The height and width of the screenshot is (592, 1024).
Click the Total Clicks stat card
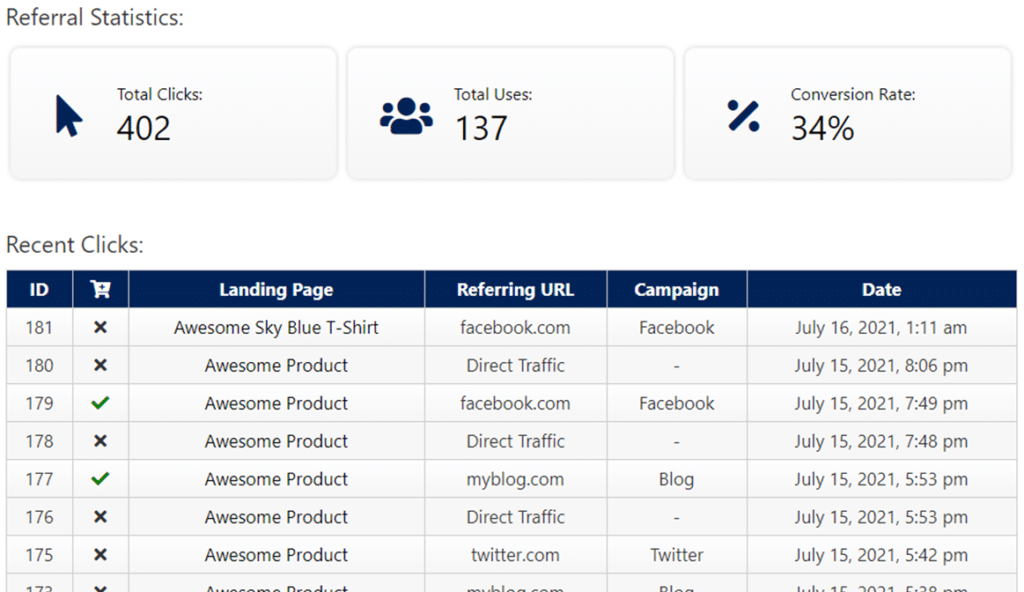click(172, 112)
